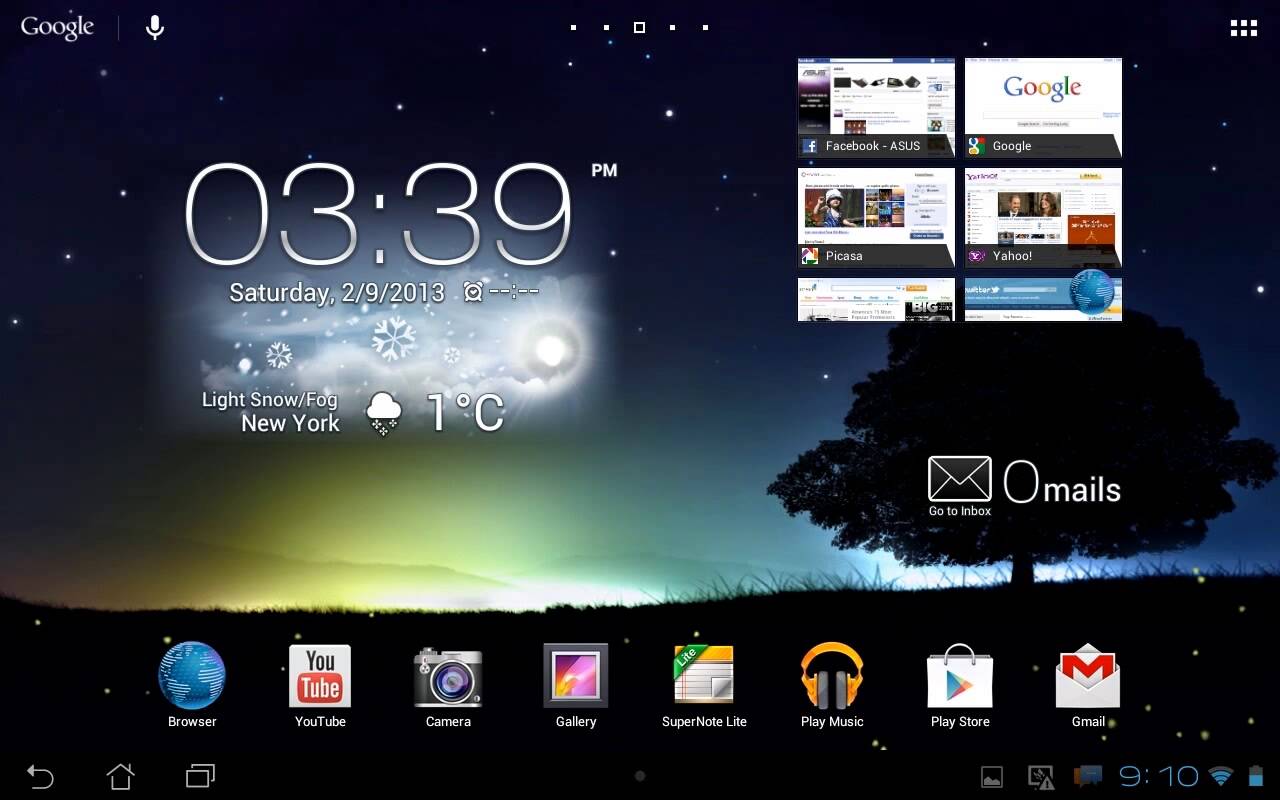Launch SuperNote Lite
This screenshot has width=1280, height=800.
point(704,677)
